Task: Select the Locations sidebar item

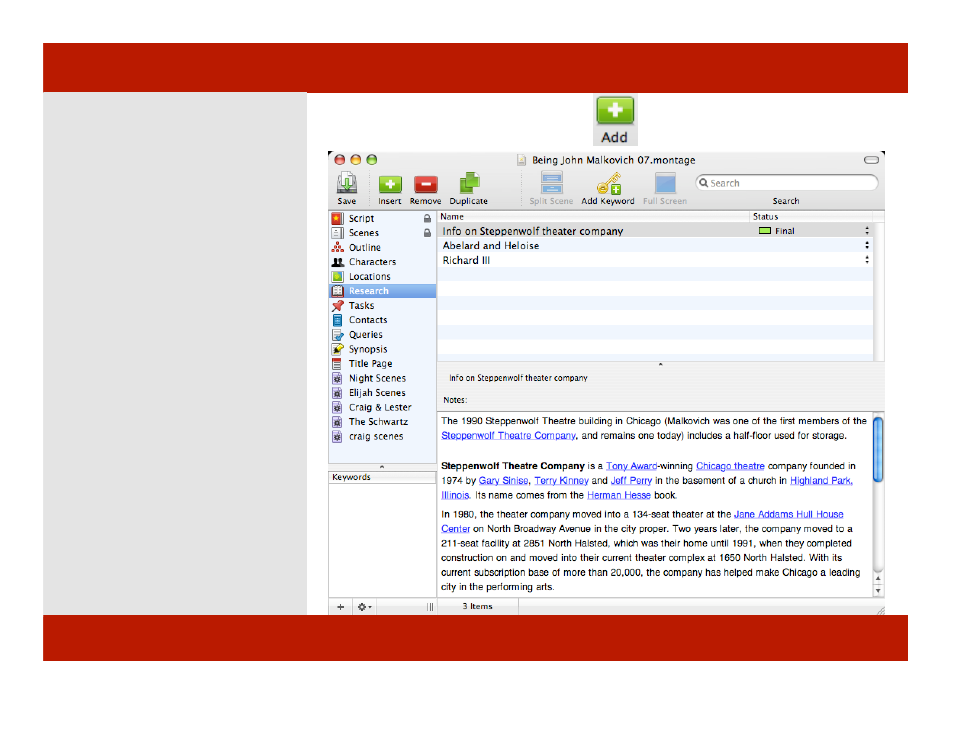Action: point(382,276)
